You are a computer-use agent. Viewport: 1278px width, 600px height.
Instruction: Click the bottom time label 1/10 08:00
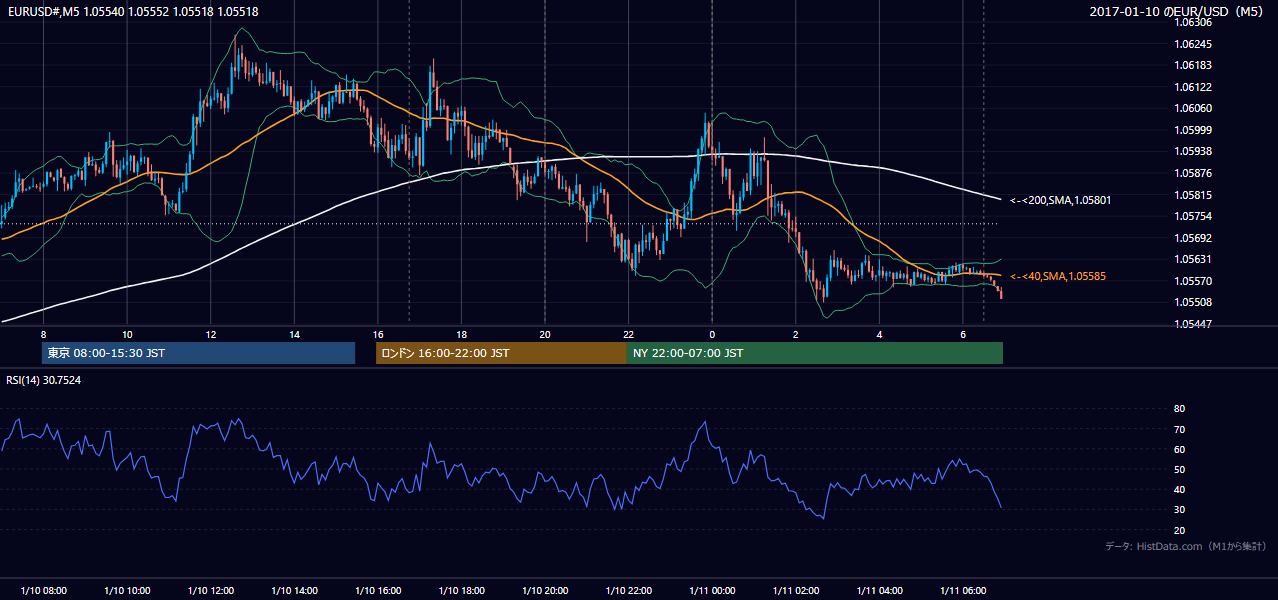tap(43, 591)
